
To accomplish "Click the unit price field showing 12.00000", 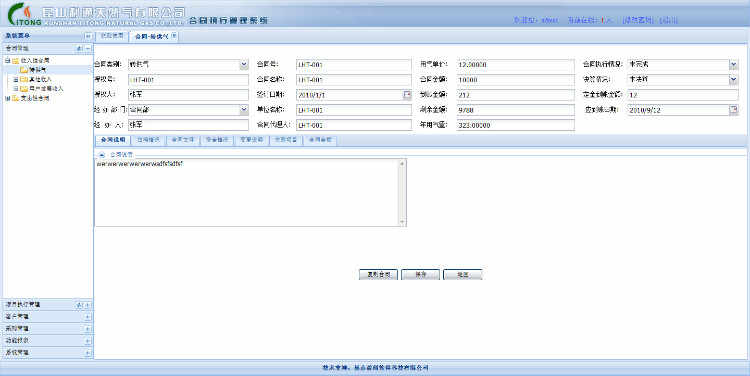I will pos(515,65).
